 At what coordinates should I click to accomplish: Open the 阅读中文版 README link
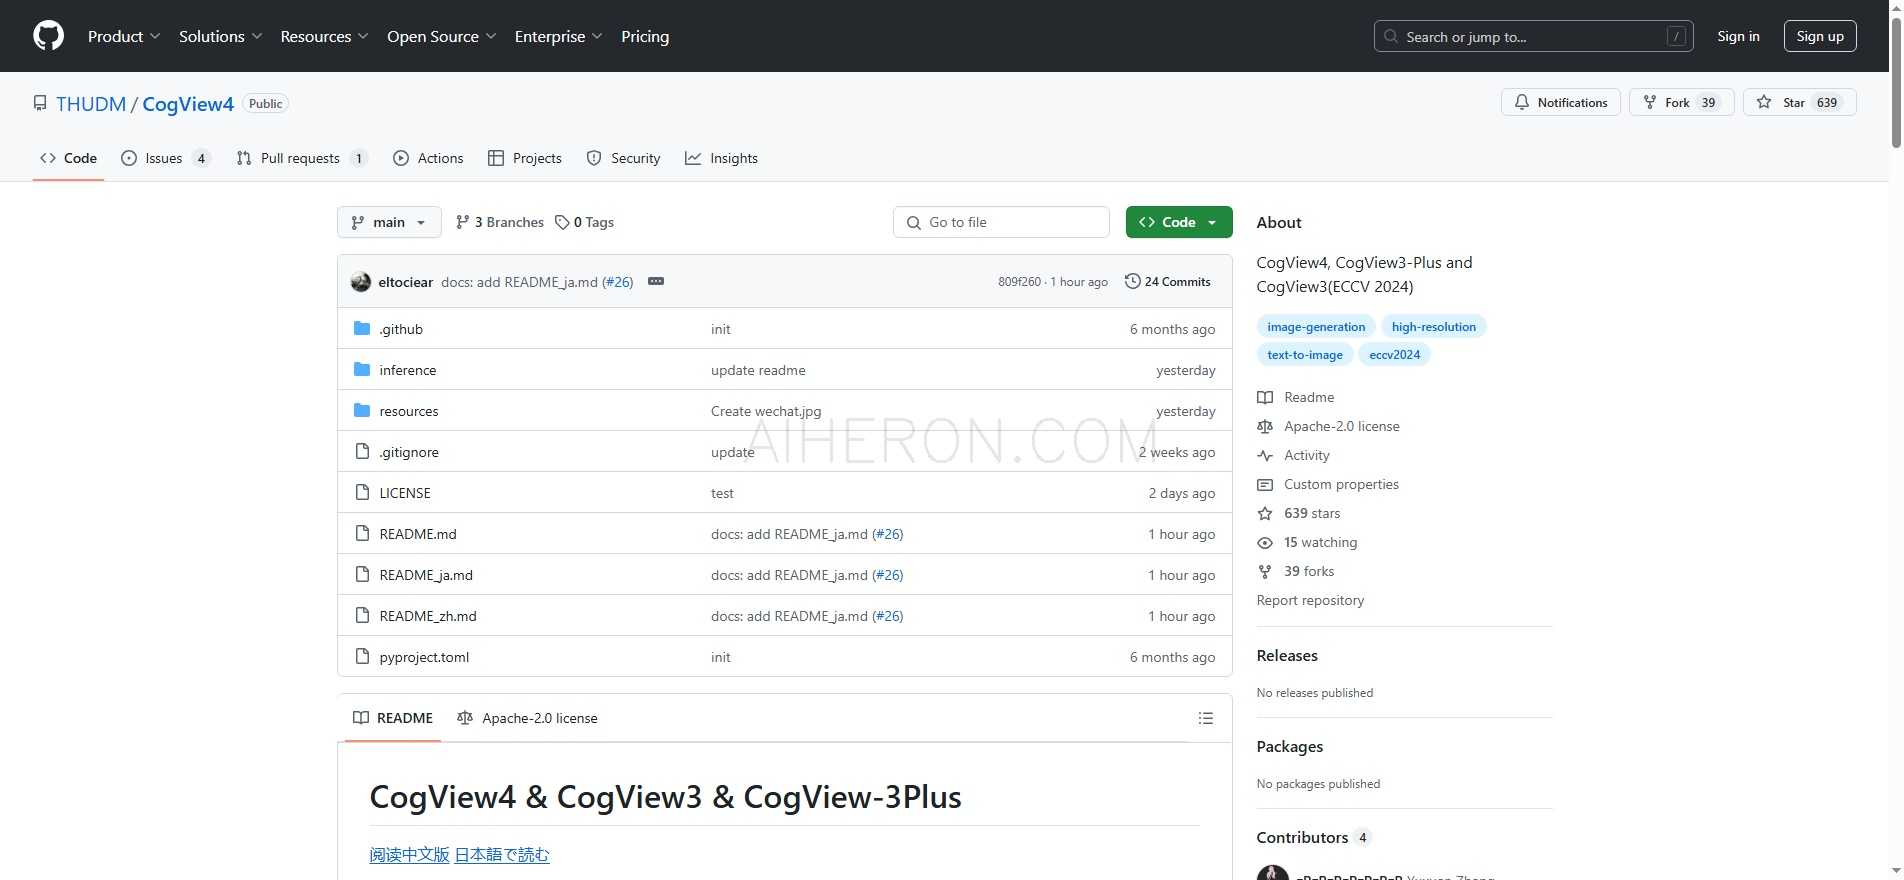(409, 855)
